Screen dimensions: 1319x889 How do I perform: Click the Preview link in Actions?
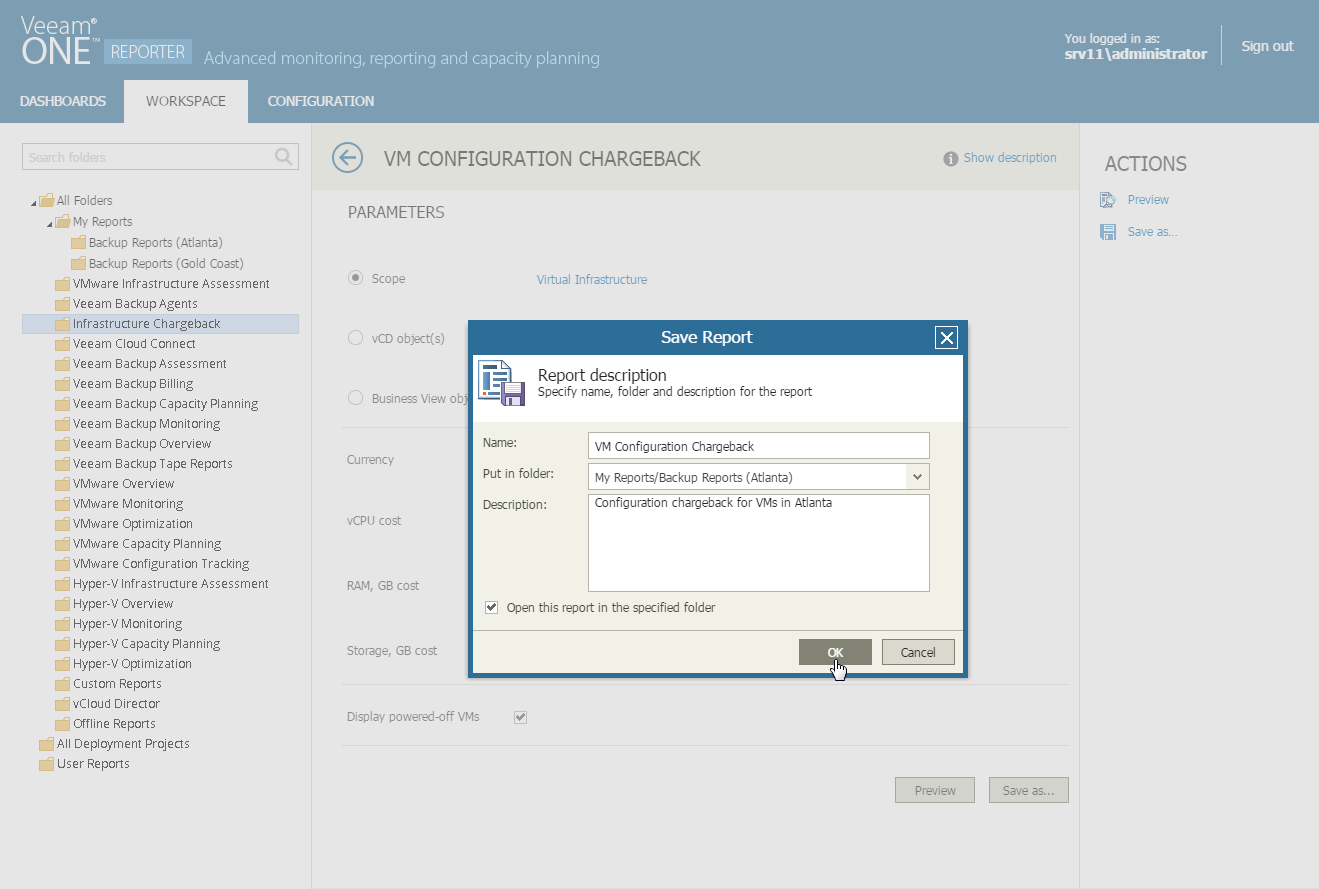coord(1148,200)
